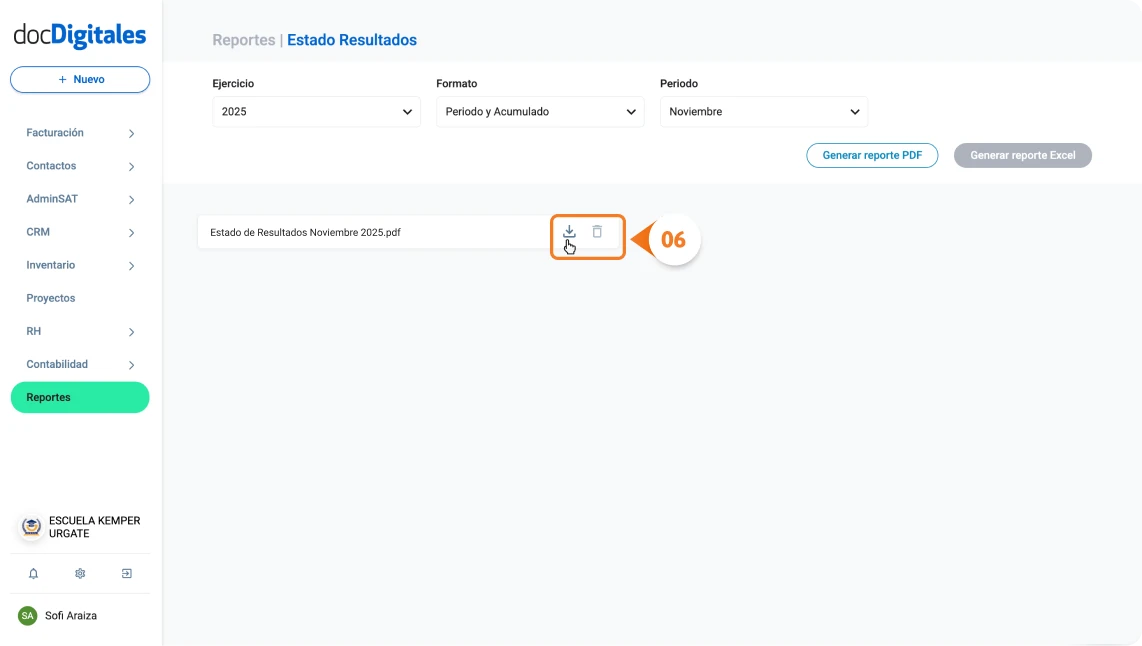
Task: Expand the Contabilidad sidebar section
Action: point(80,365)
